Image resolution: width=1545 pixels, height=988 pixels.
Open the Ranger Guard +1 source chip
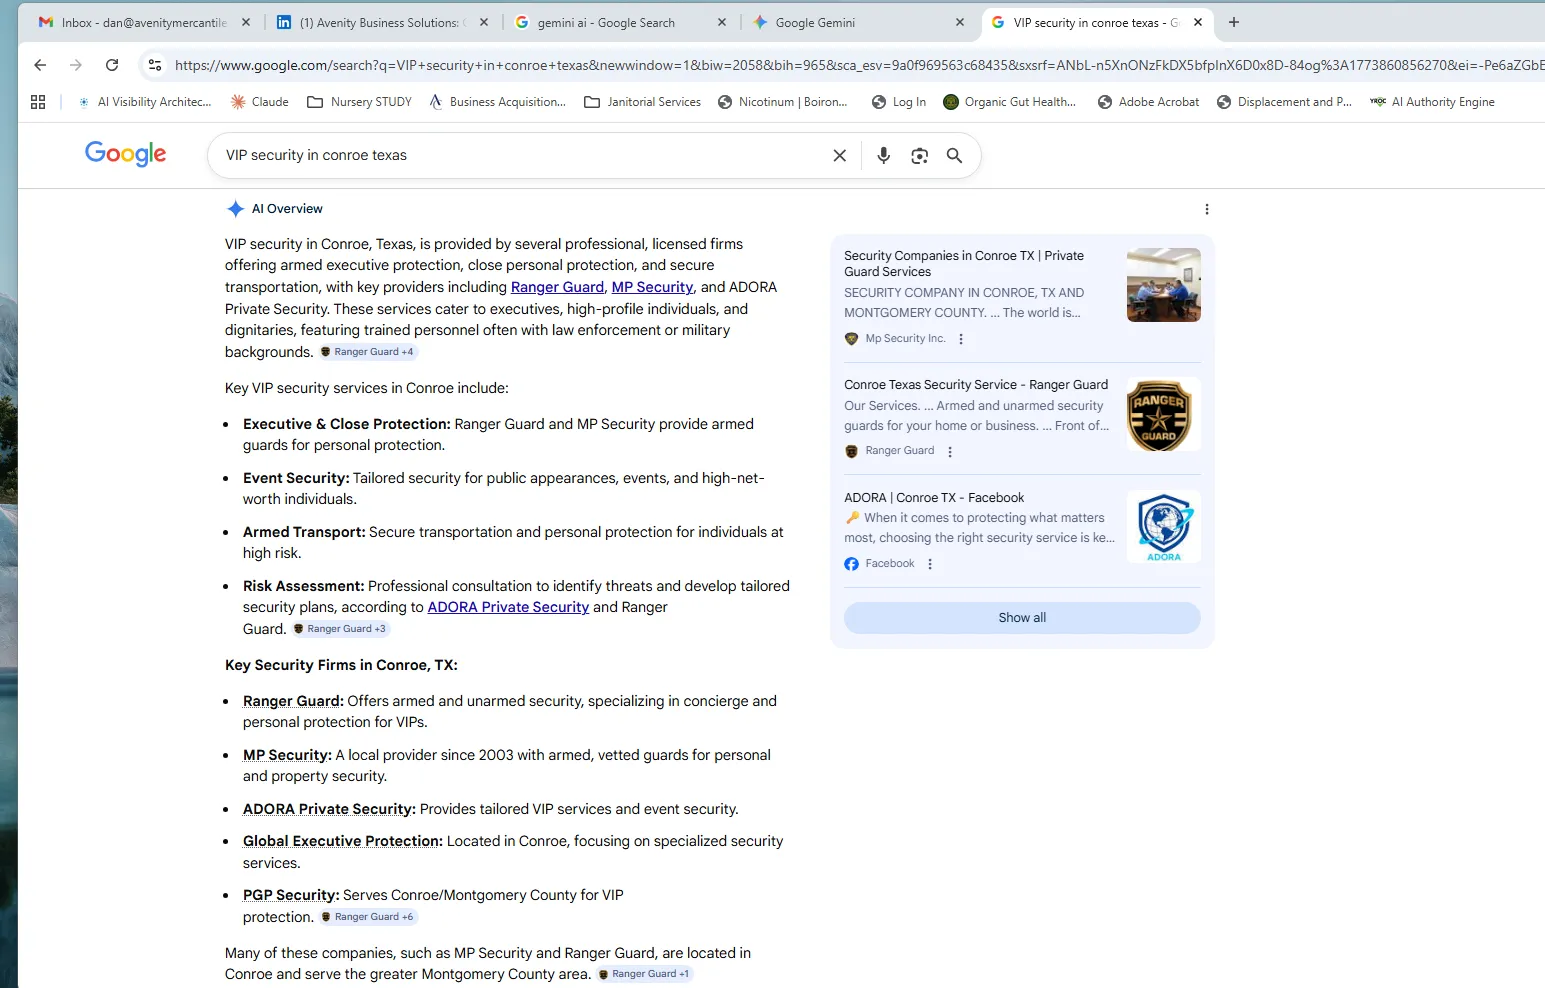[x=645, y=974]
